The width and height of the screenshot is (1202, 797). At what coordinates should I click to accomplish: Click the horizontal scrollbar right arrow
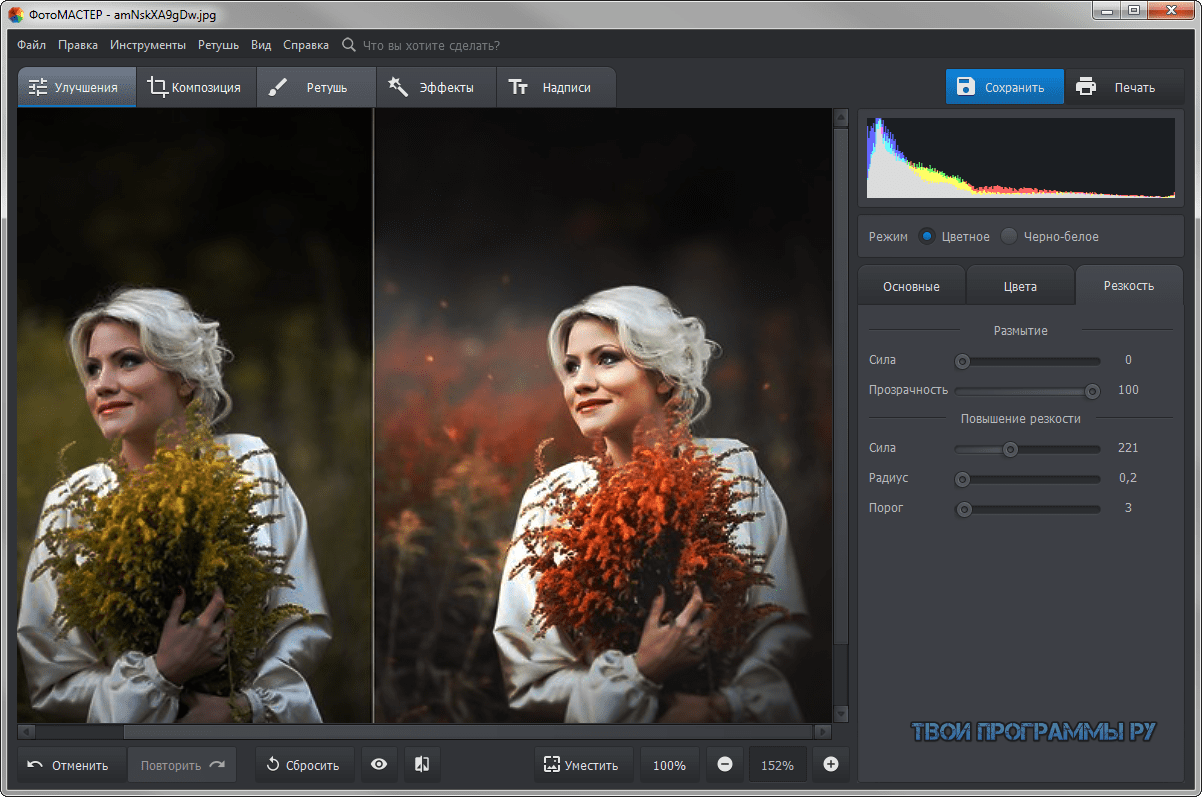pyautogui.click(x=823, y=732)
